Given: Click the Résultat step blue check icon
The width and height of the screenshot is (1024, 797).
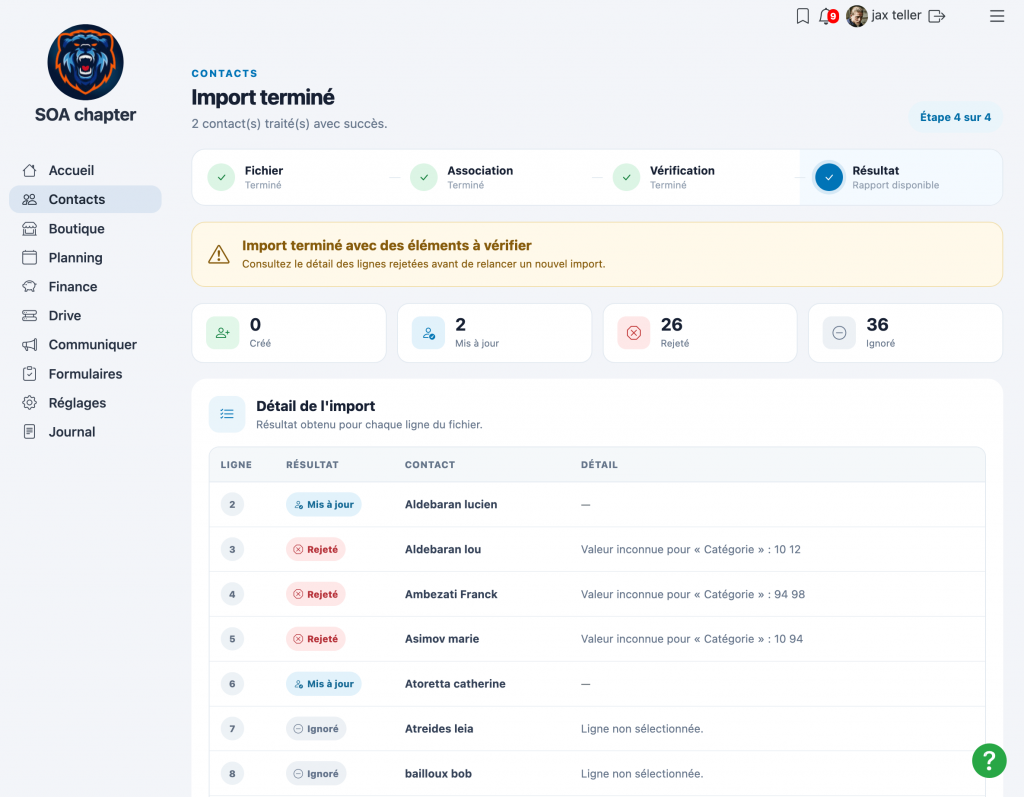Looking at the screenshot, I should coord(829,177).
